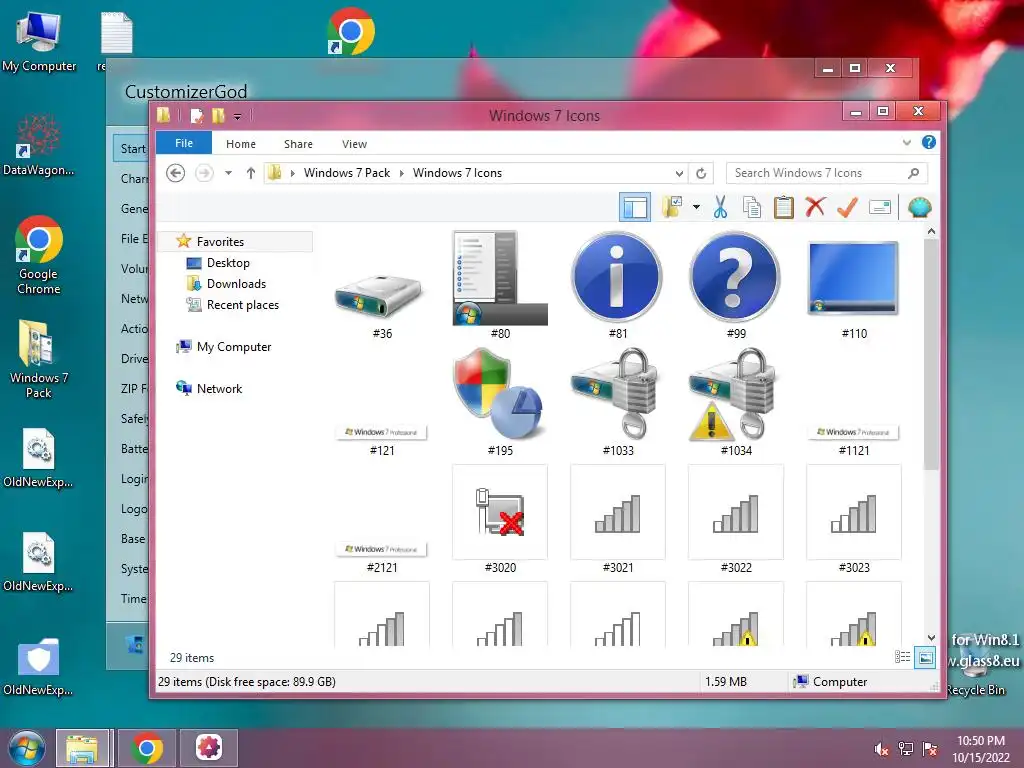Click the Windows Start orb

coord(26,748)
